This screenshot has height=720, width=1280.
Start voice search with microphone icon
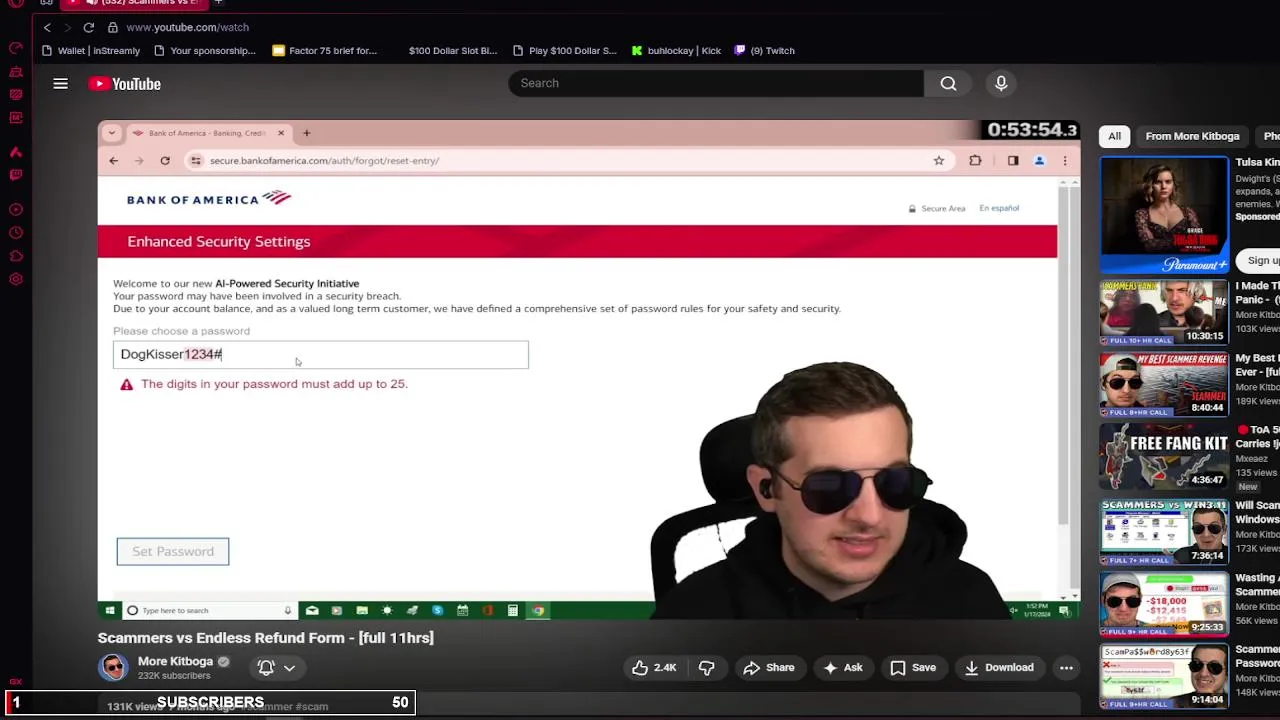pos(1001,84)
